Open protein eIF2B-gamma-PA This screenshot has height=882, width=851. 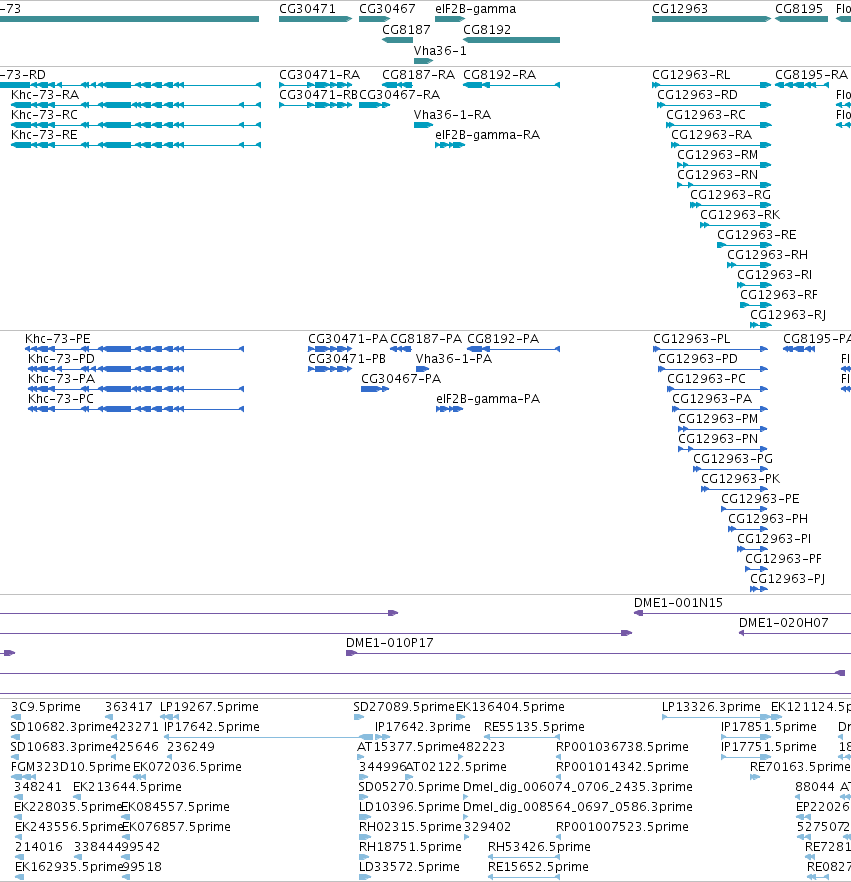click(488, 399)
